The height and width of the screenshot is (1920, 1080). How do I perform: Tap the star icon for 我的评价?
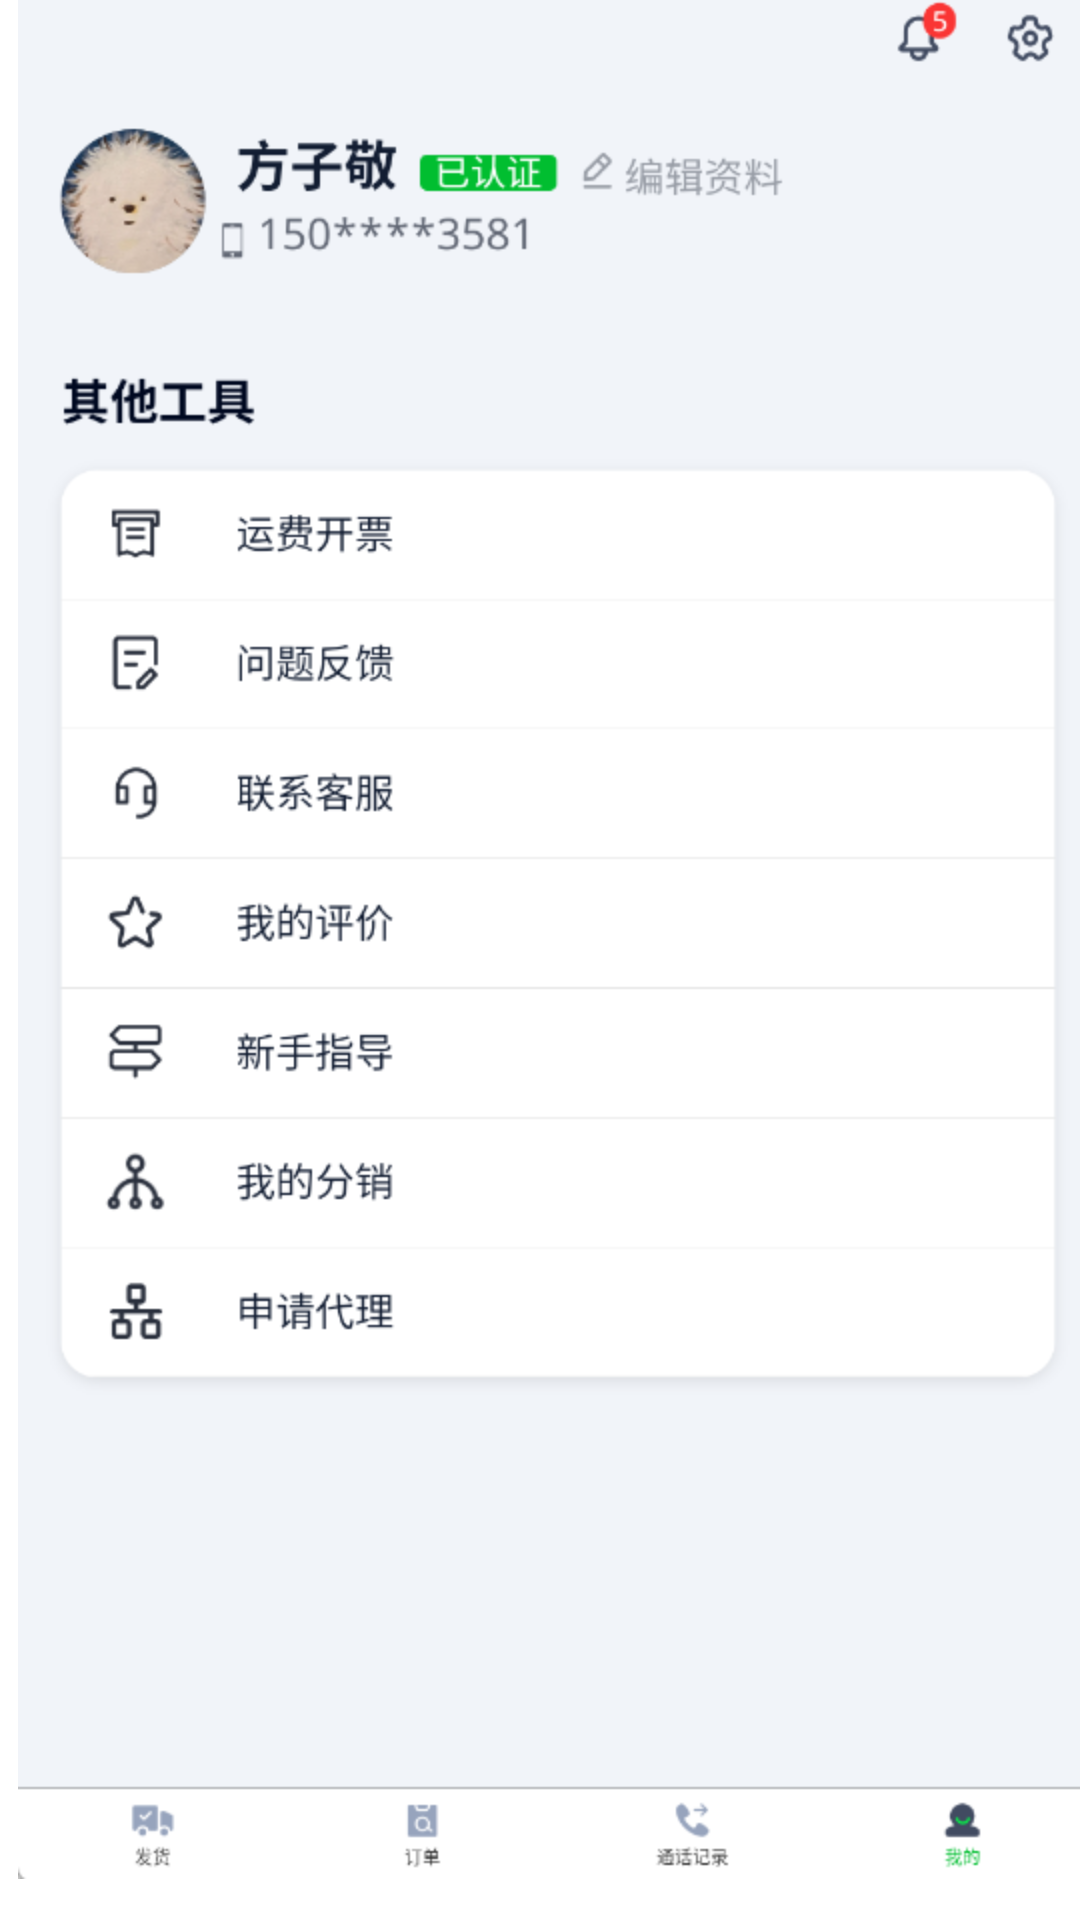[x=135, y=922]
